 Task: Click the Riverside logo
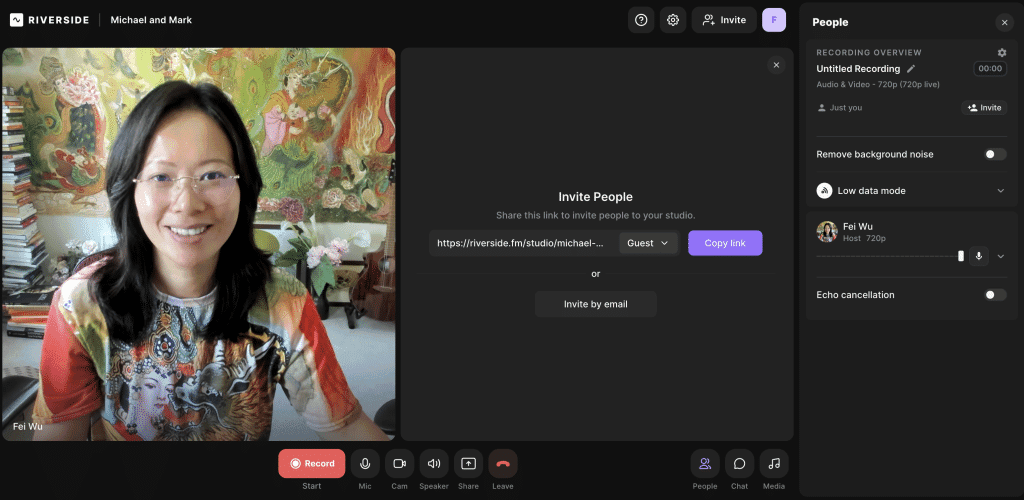[49, 20]
